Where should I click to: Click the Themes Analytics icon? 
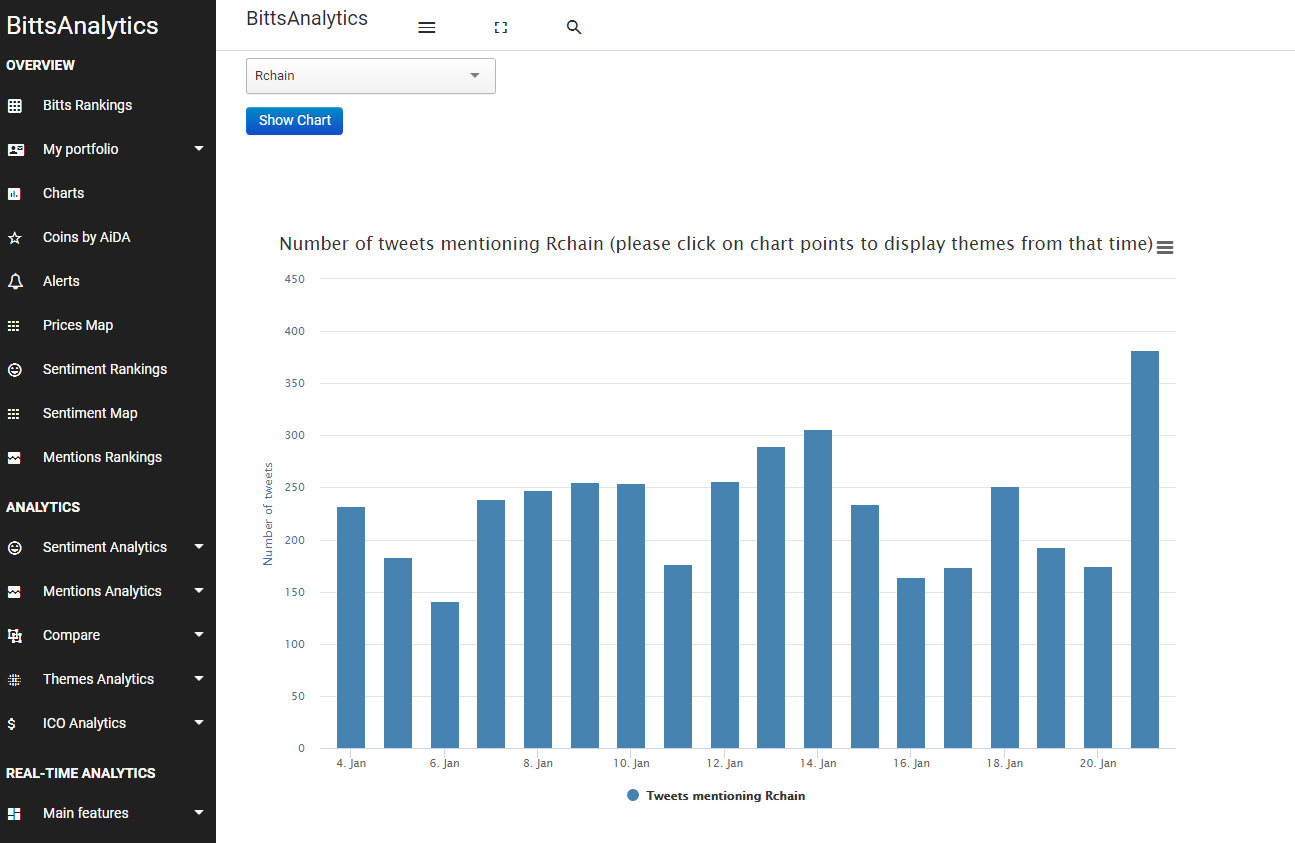[14, 679]
